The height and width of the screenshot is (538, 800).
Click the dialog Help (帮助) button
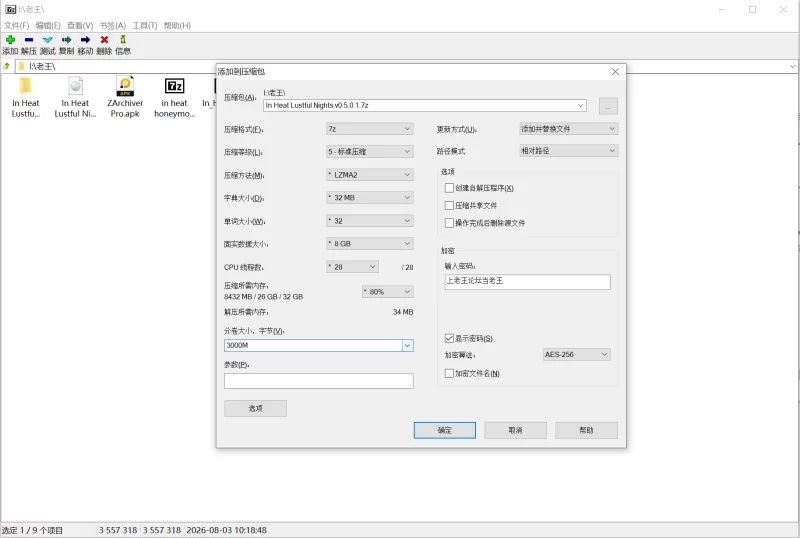[x=586, y=430]
